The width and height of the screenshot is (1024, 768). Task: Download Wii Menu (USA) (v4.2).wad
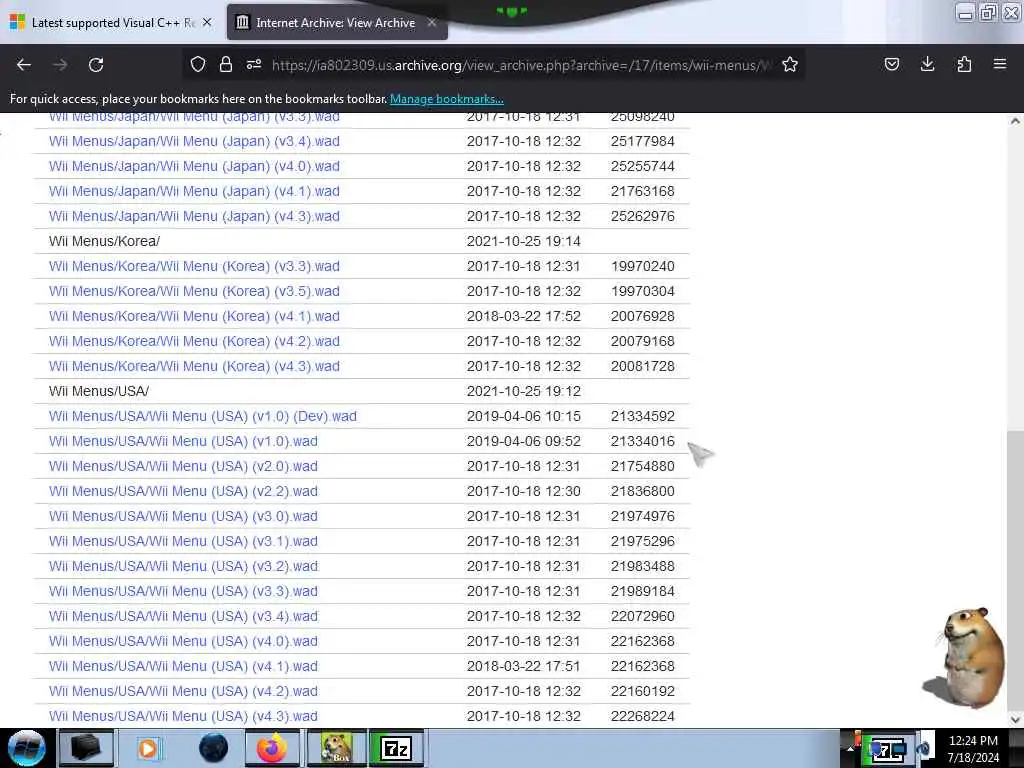coord(183,692)
